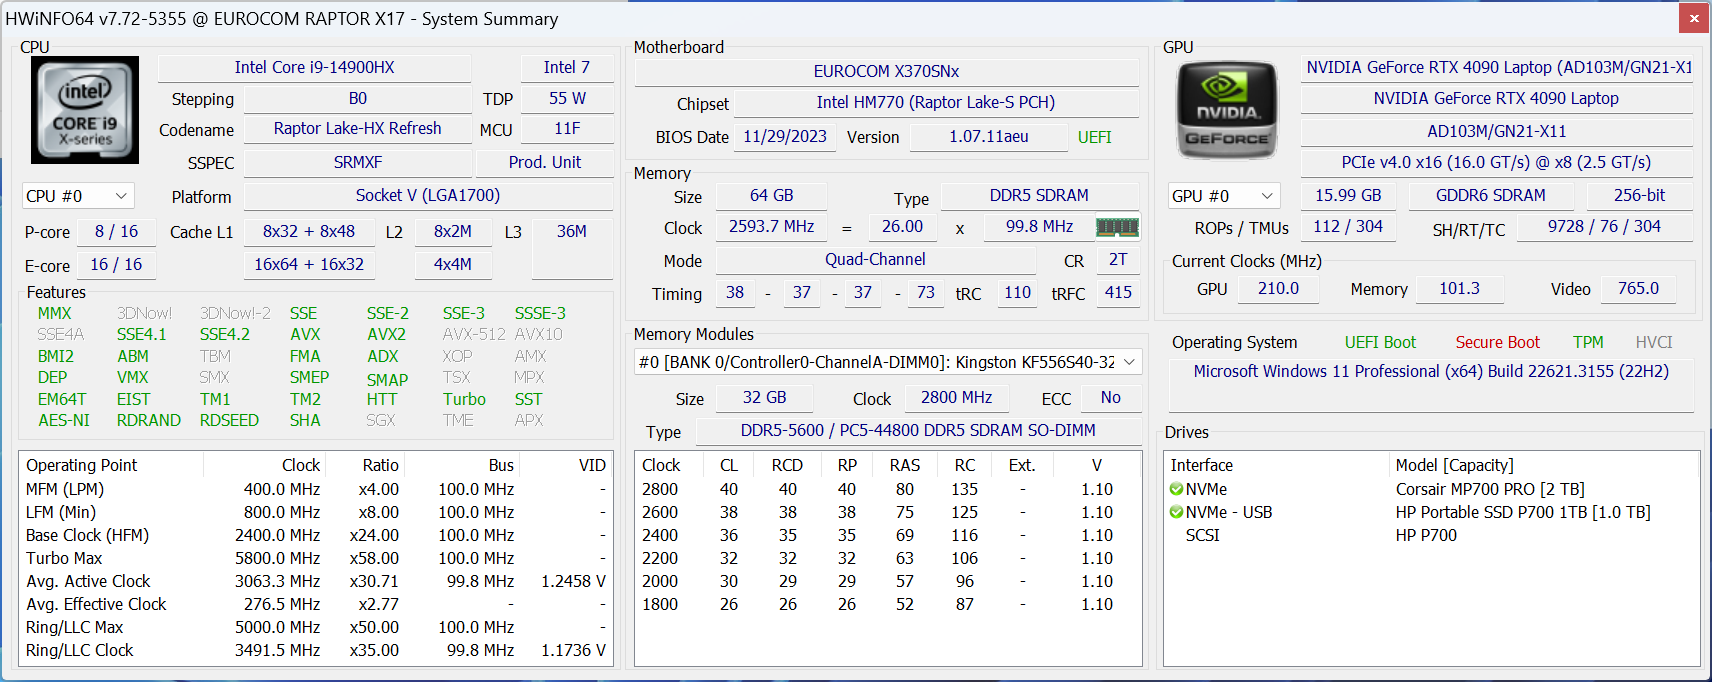Screen dimensions: 1712x682
Task: Click the GPU clock 210.0 field
Action: click(x=1278, y=288)
